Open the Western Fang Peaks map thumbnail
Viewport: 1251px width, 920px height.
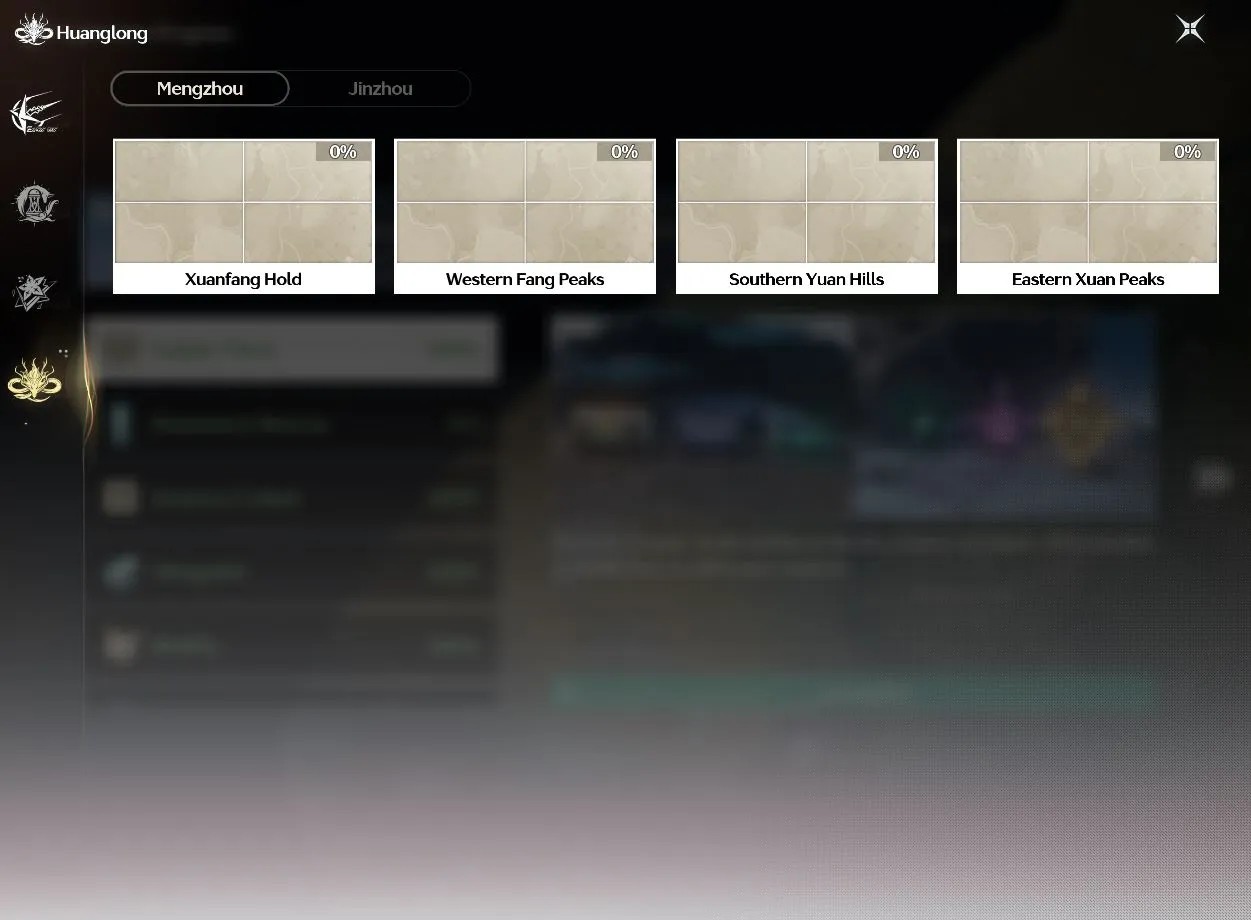pyautogui.click(x=525, y=202)
